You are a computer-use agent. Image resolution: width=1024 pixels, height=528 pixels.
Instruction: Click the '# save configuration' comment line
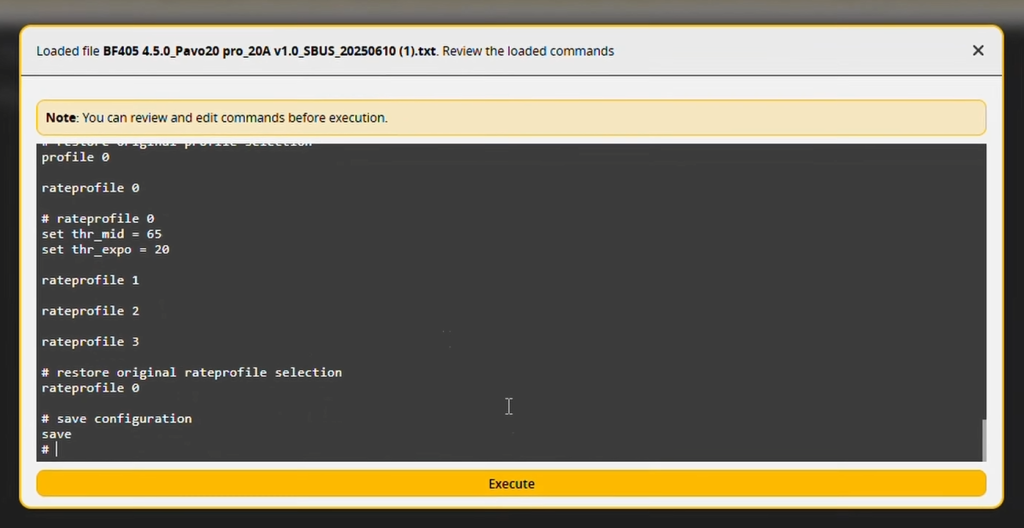tap(116, 418)
